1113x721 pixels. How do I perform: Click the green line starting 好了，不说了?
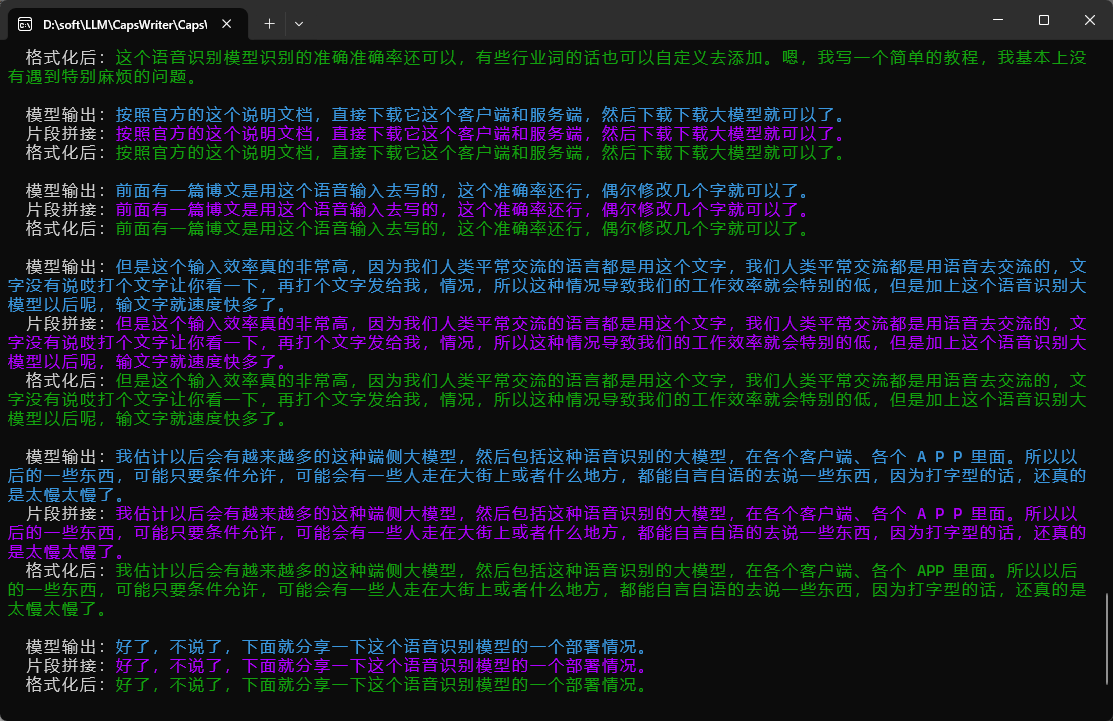point(382,685)
